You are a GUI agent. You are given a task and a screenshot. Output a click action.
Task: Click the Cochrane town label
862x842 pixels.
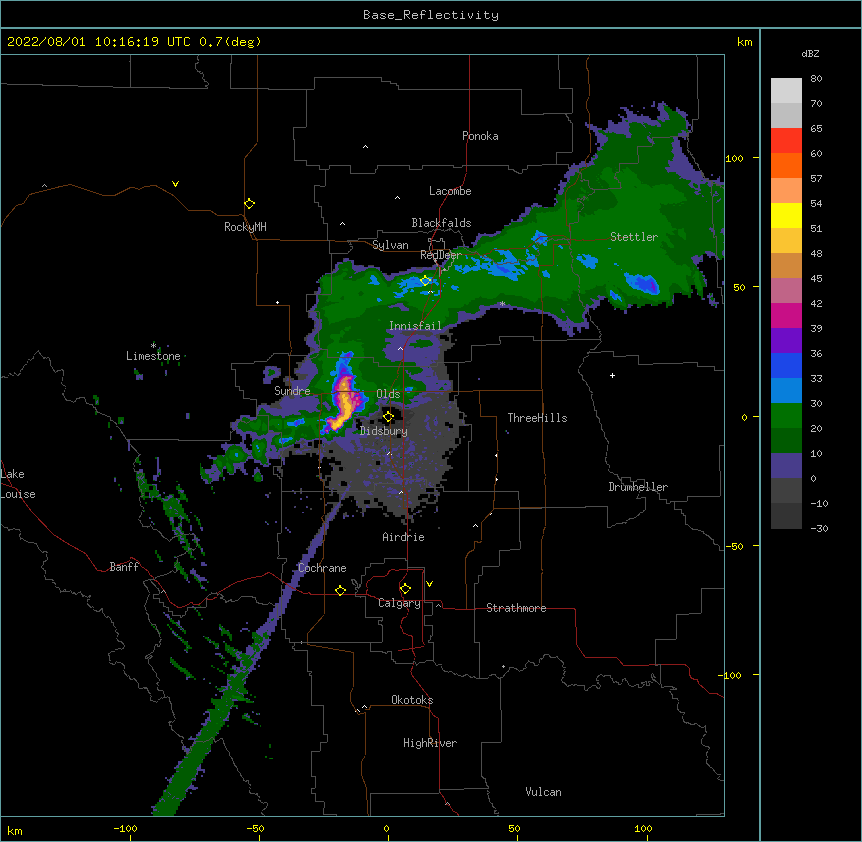[x=322, y=568]
